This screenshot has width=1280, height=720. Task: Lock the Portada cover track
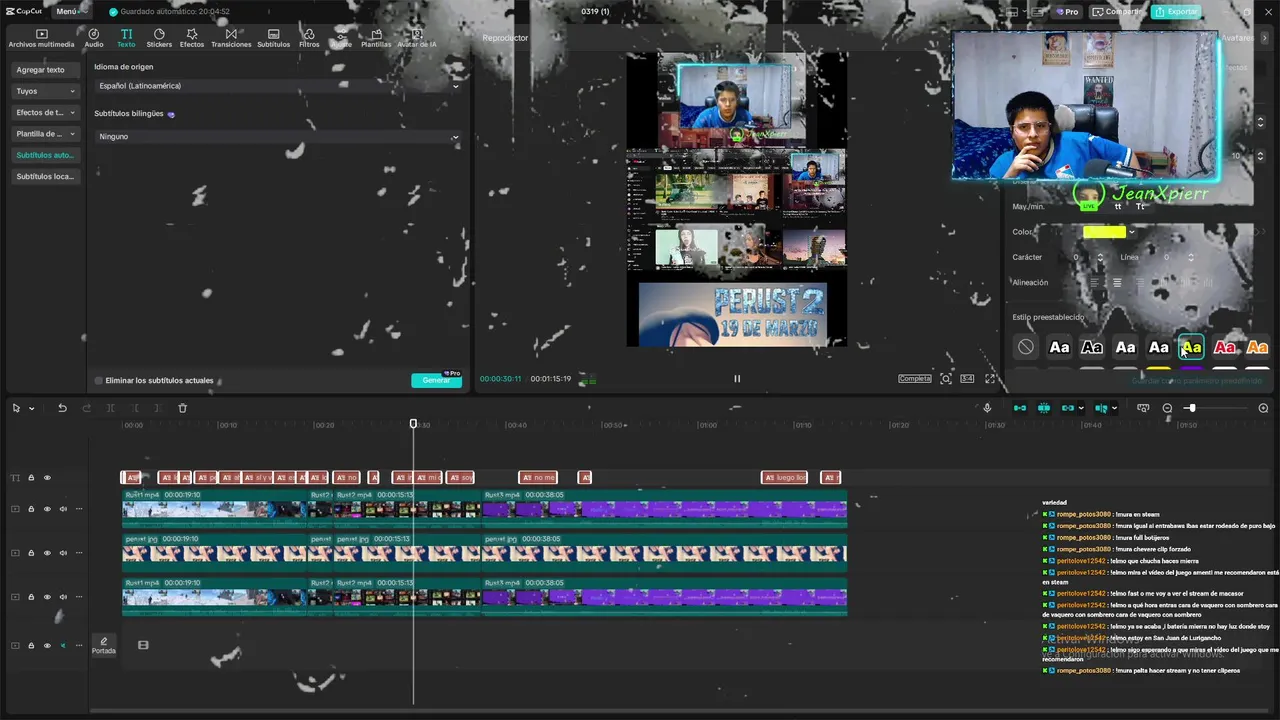point(31,646)
